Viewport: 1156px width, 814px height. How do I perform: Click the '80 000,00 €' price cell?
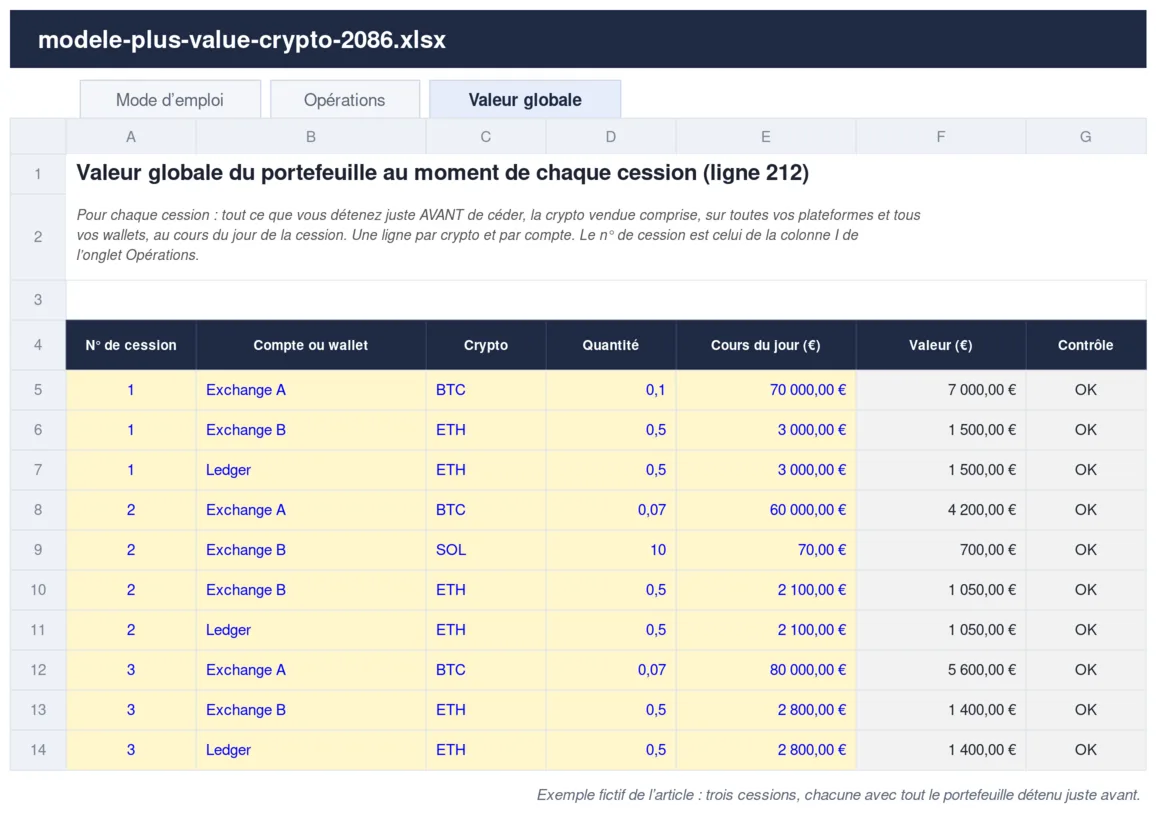tap(766, 670)
